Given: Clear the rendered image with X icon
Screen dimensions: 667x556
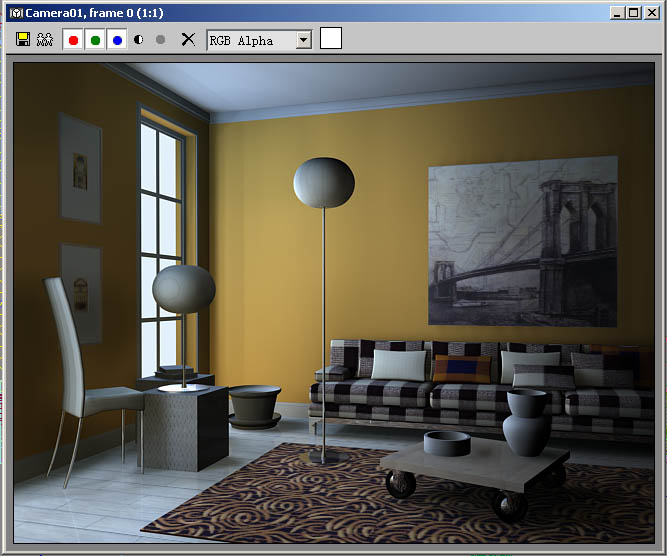Looking at the screenshot, I should coord(188,40).
